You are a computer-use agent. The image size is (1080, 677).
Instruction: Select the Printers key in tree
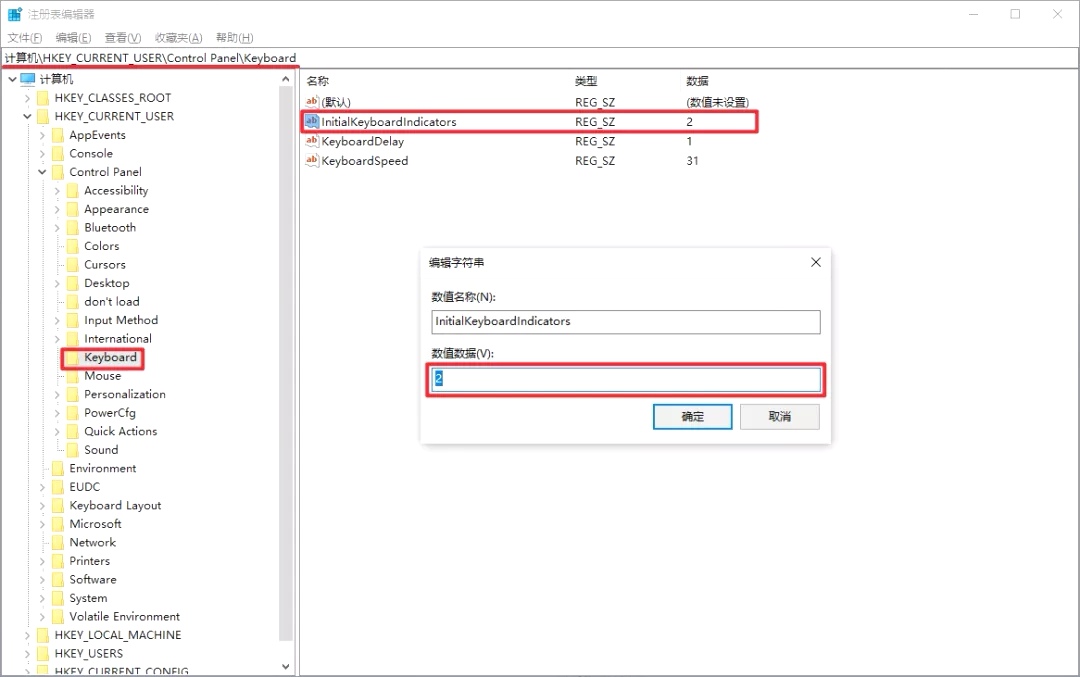(90, 561)
